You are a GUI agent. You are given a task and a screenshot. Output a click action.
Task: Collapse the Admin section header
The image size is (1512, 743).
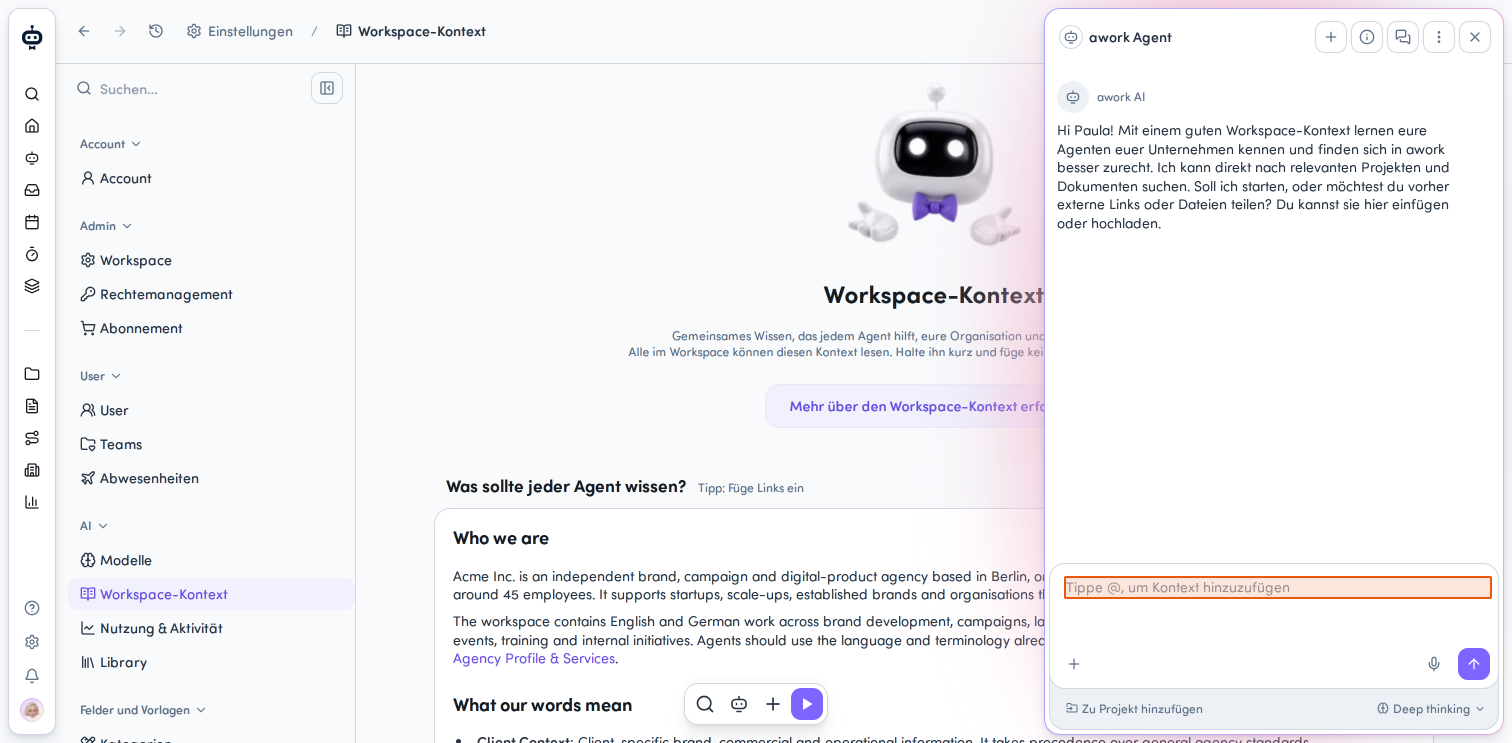(x=106, y=226)
